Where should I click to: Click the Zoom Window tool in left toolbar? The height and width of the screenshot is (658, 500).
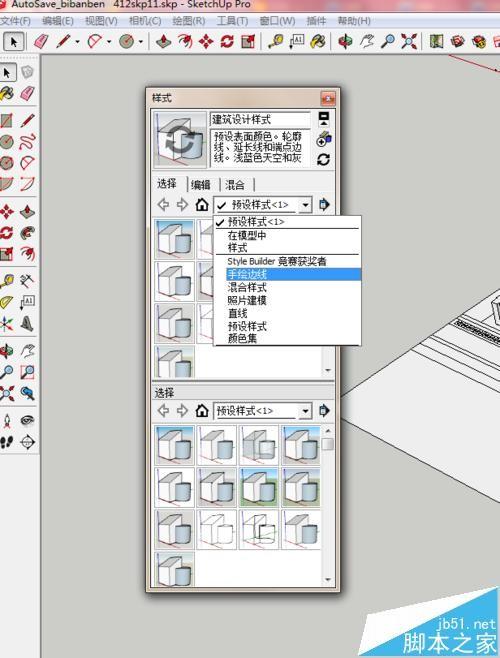pos(27,372)
